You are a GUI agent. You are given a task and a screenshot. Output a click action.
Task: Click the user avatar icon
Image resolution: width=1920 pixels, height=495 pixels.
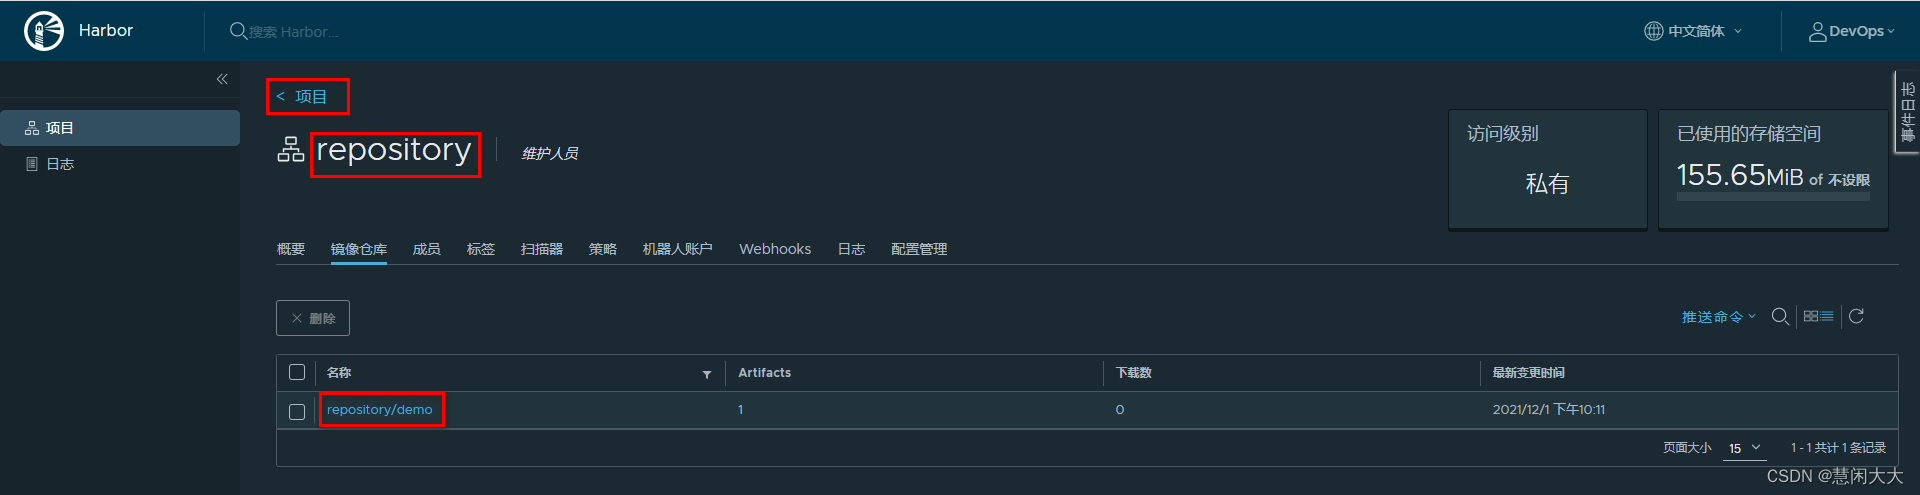click(x=1817, y=31)
